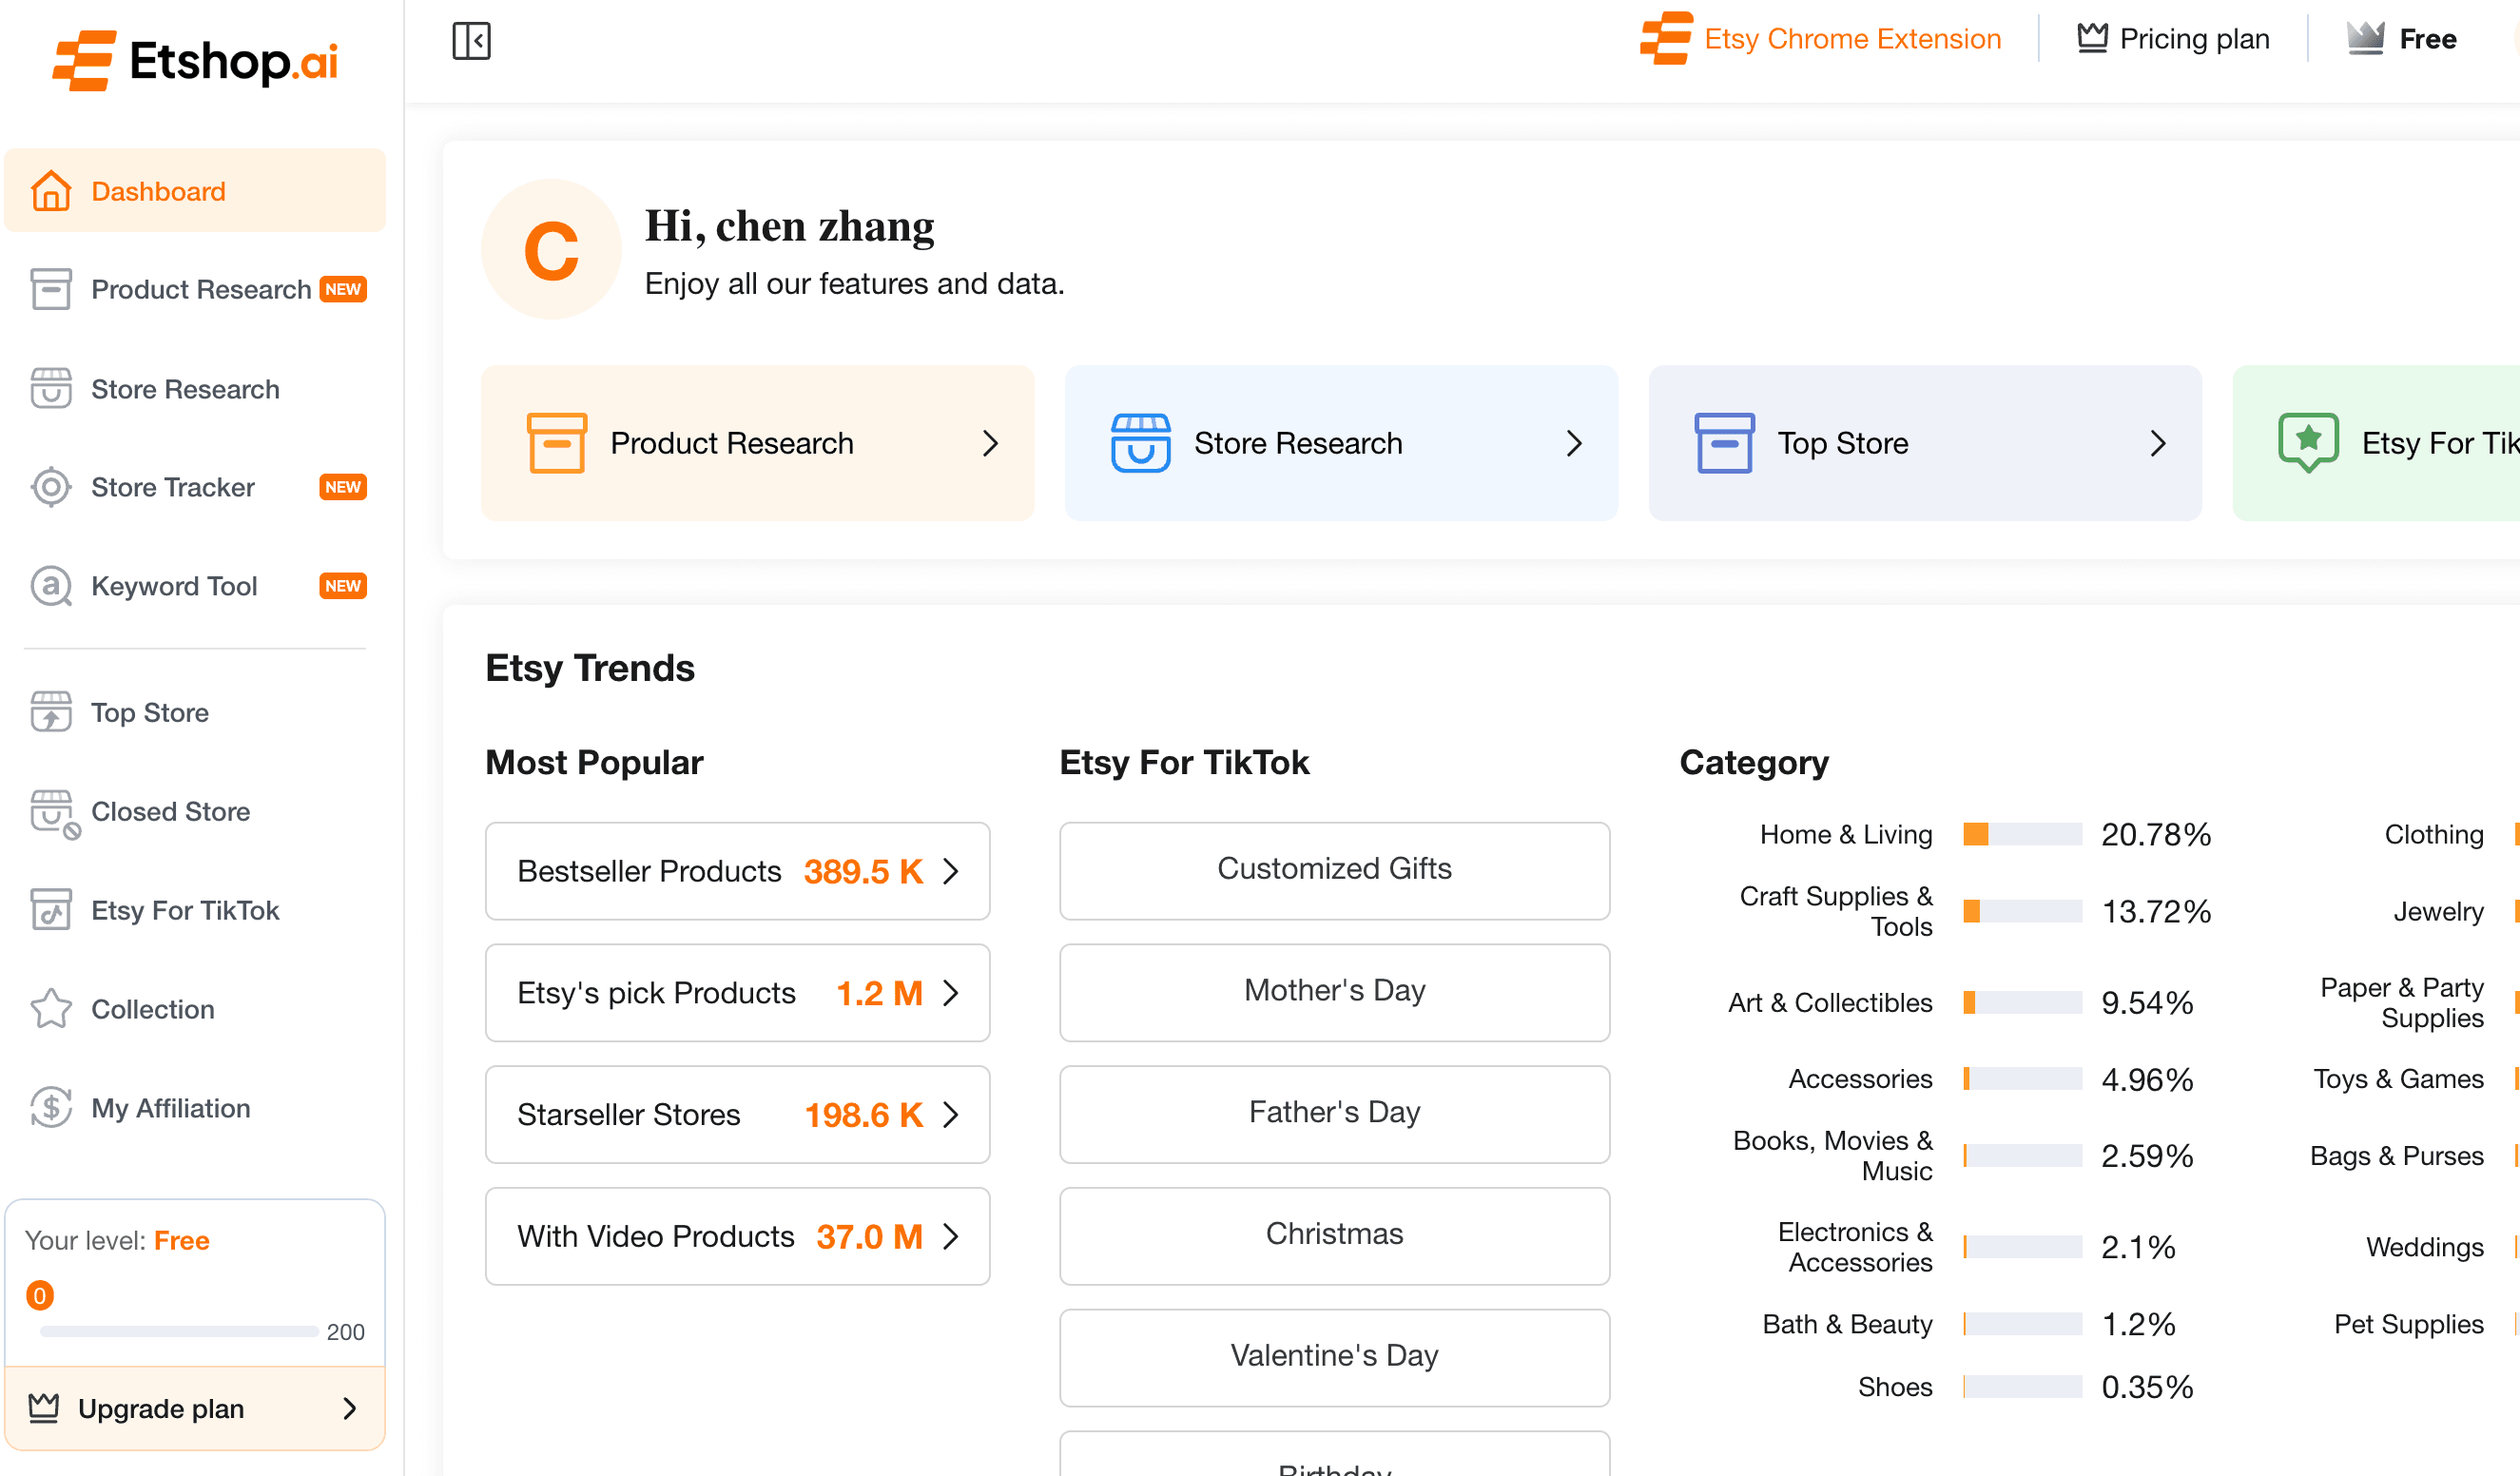Click Etsy Chrome Extension logo icon
This screenshot has width=2520, height=1476.
pyautogui.click(x=1667, y=38)
